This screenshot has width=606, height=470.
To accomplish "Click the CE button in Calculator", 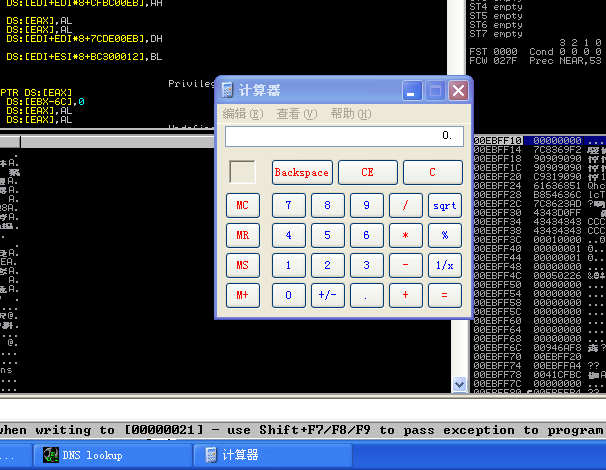I will (x=368, y=172).
